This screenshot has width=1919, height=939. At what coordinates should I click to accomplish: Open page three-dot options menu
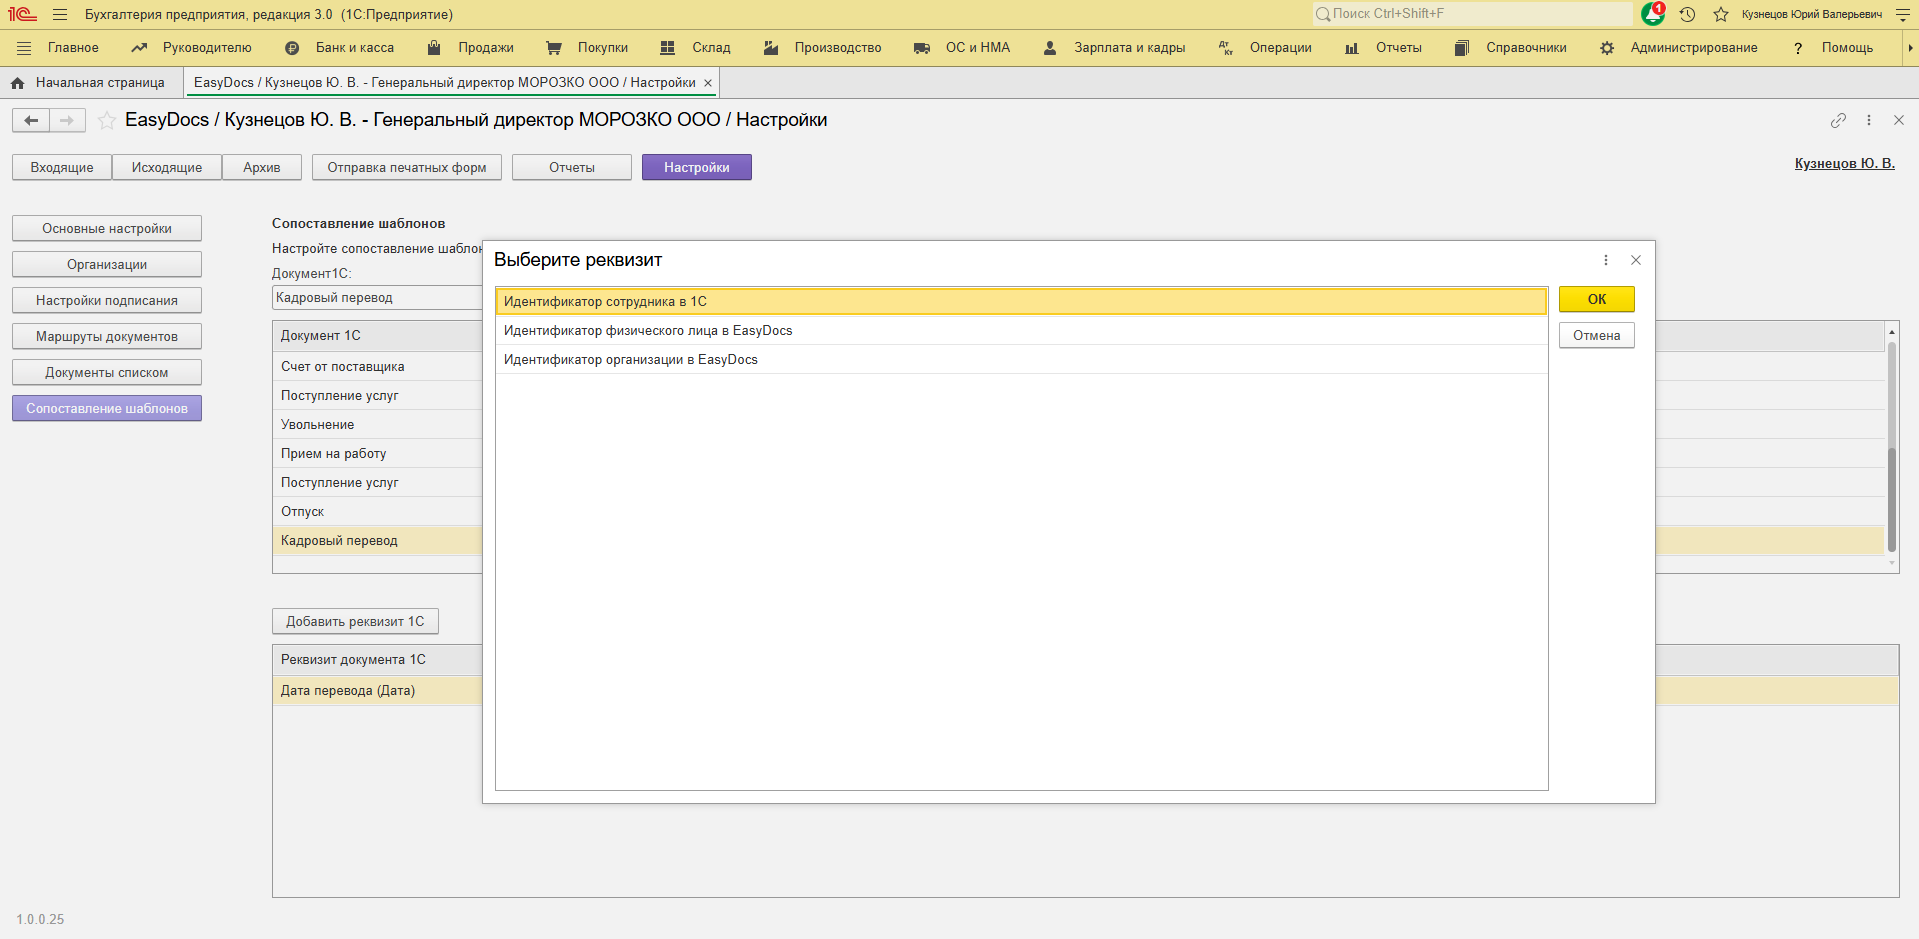(x=1868, y=120)
